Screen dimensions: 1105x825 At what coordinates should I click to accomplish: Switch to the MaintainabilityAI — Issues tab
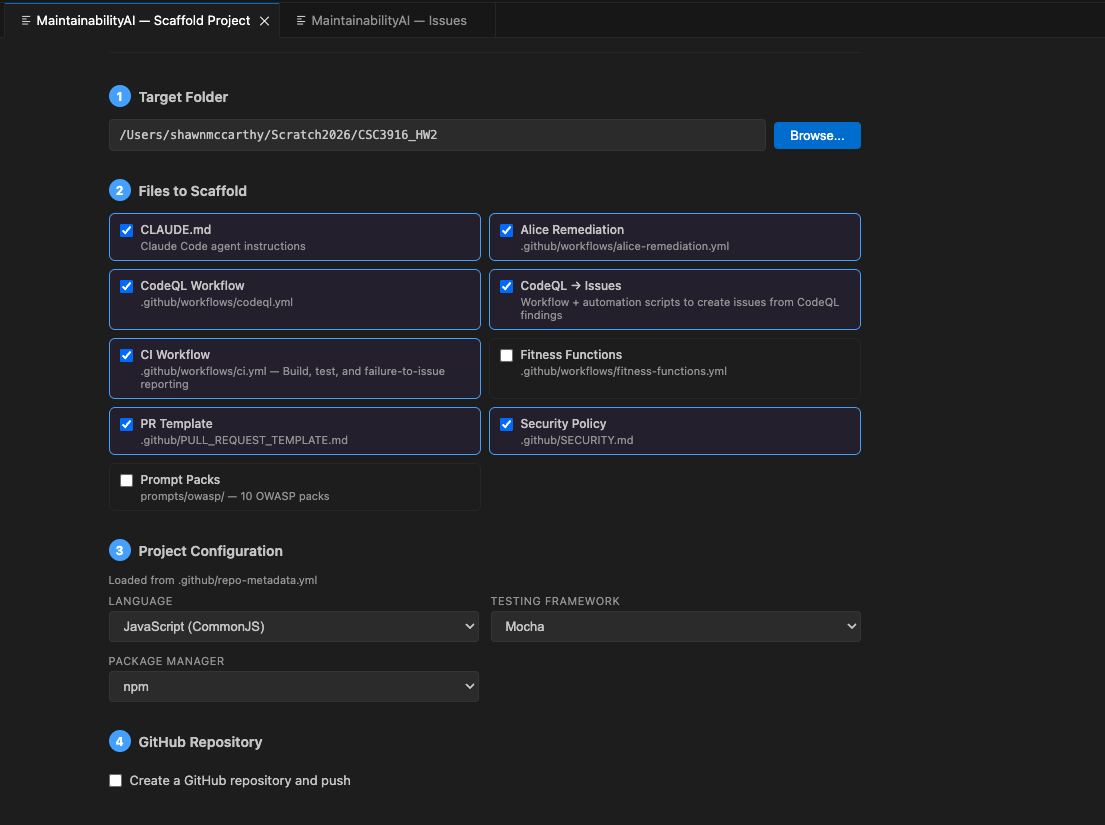[388, 19]
